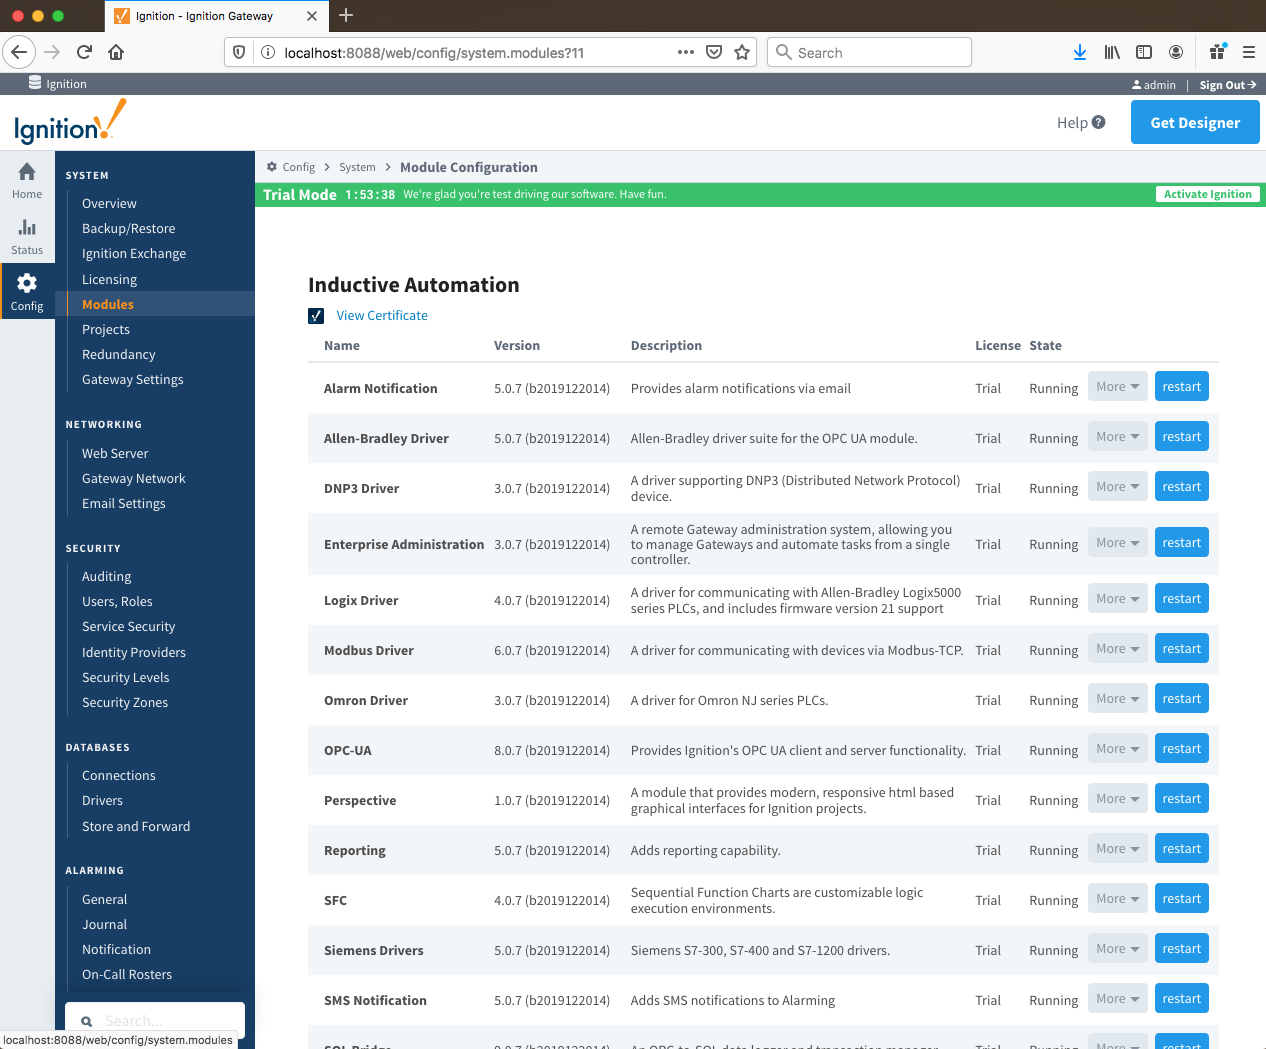Toggle Inductive Automation certificate checkbox
Image resolution: width=1266 pixels, height=1049 pixels.
[x=316, y=316]
